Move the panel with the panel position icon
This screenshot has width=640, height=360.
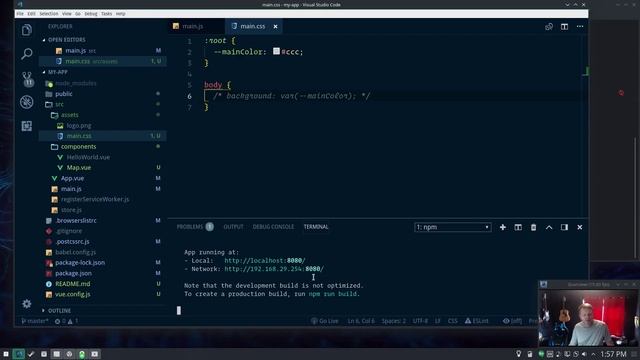(564, 227)
